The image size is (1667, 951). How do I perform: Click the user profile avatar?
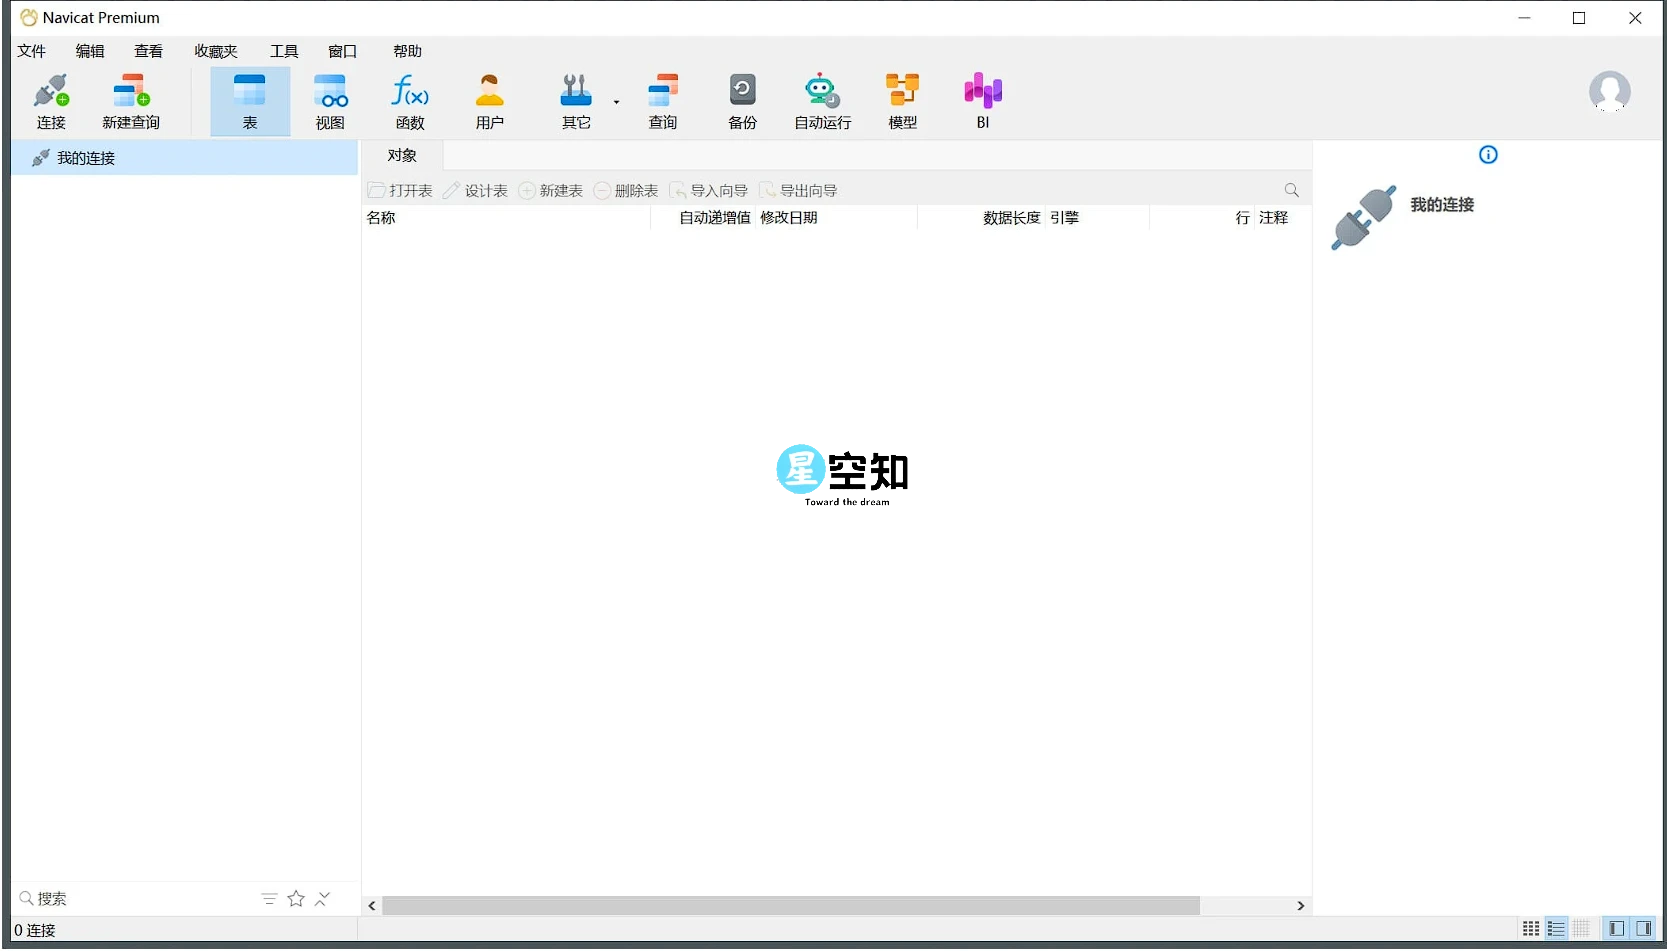(x=1610, y=91)
